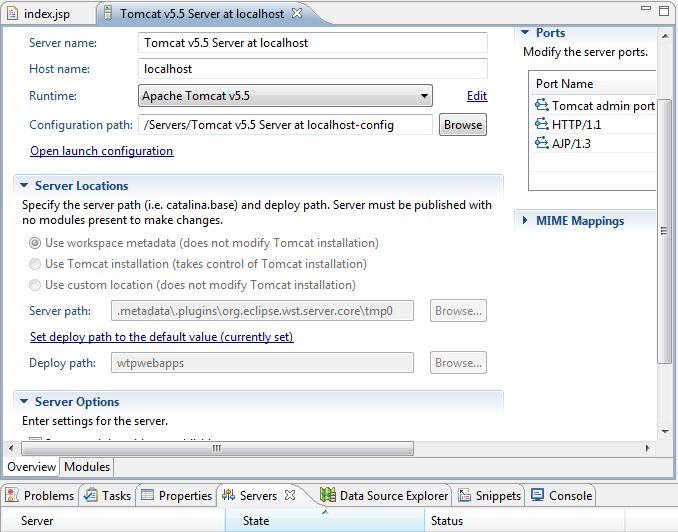Screen dimensions: 678x532
Task: Click into the Host name field
Action: [313, 69]
